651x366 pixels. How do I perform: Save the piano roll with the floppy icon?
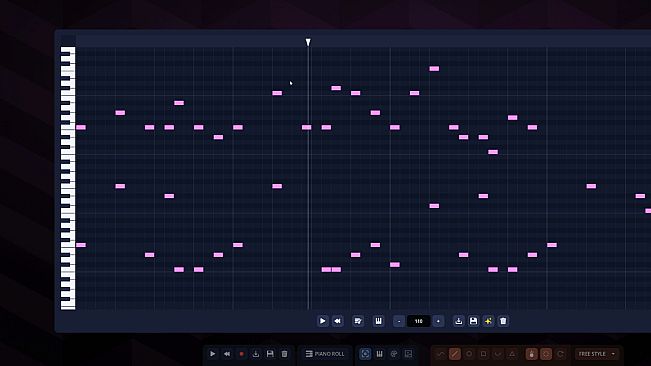click(x=473, y=321)
